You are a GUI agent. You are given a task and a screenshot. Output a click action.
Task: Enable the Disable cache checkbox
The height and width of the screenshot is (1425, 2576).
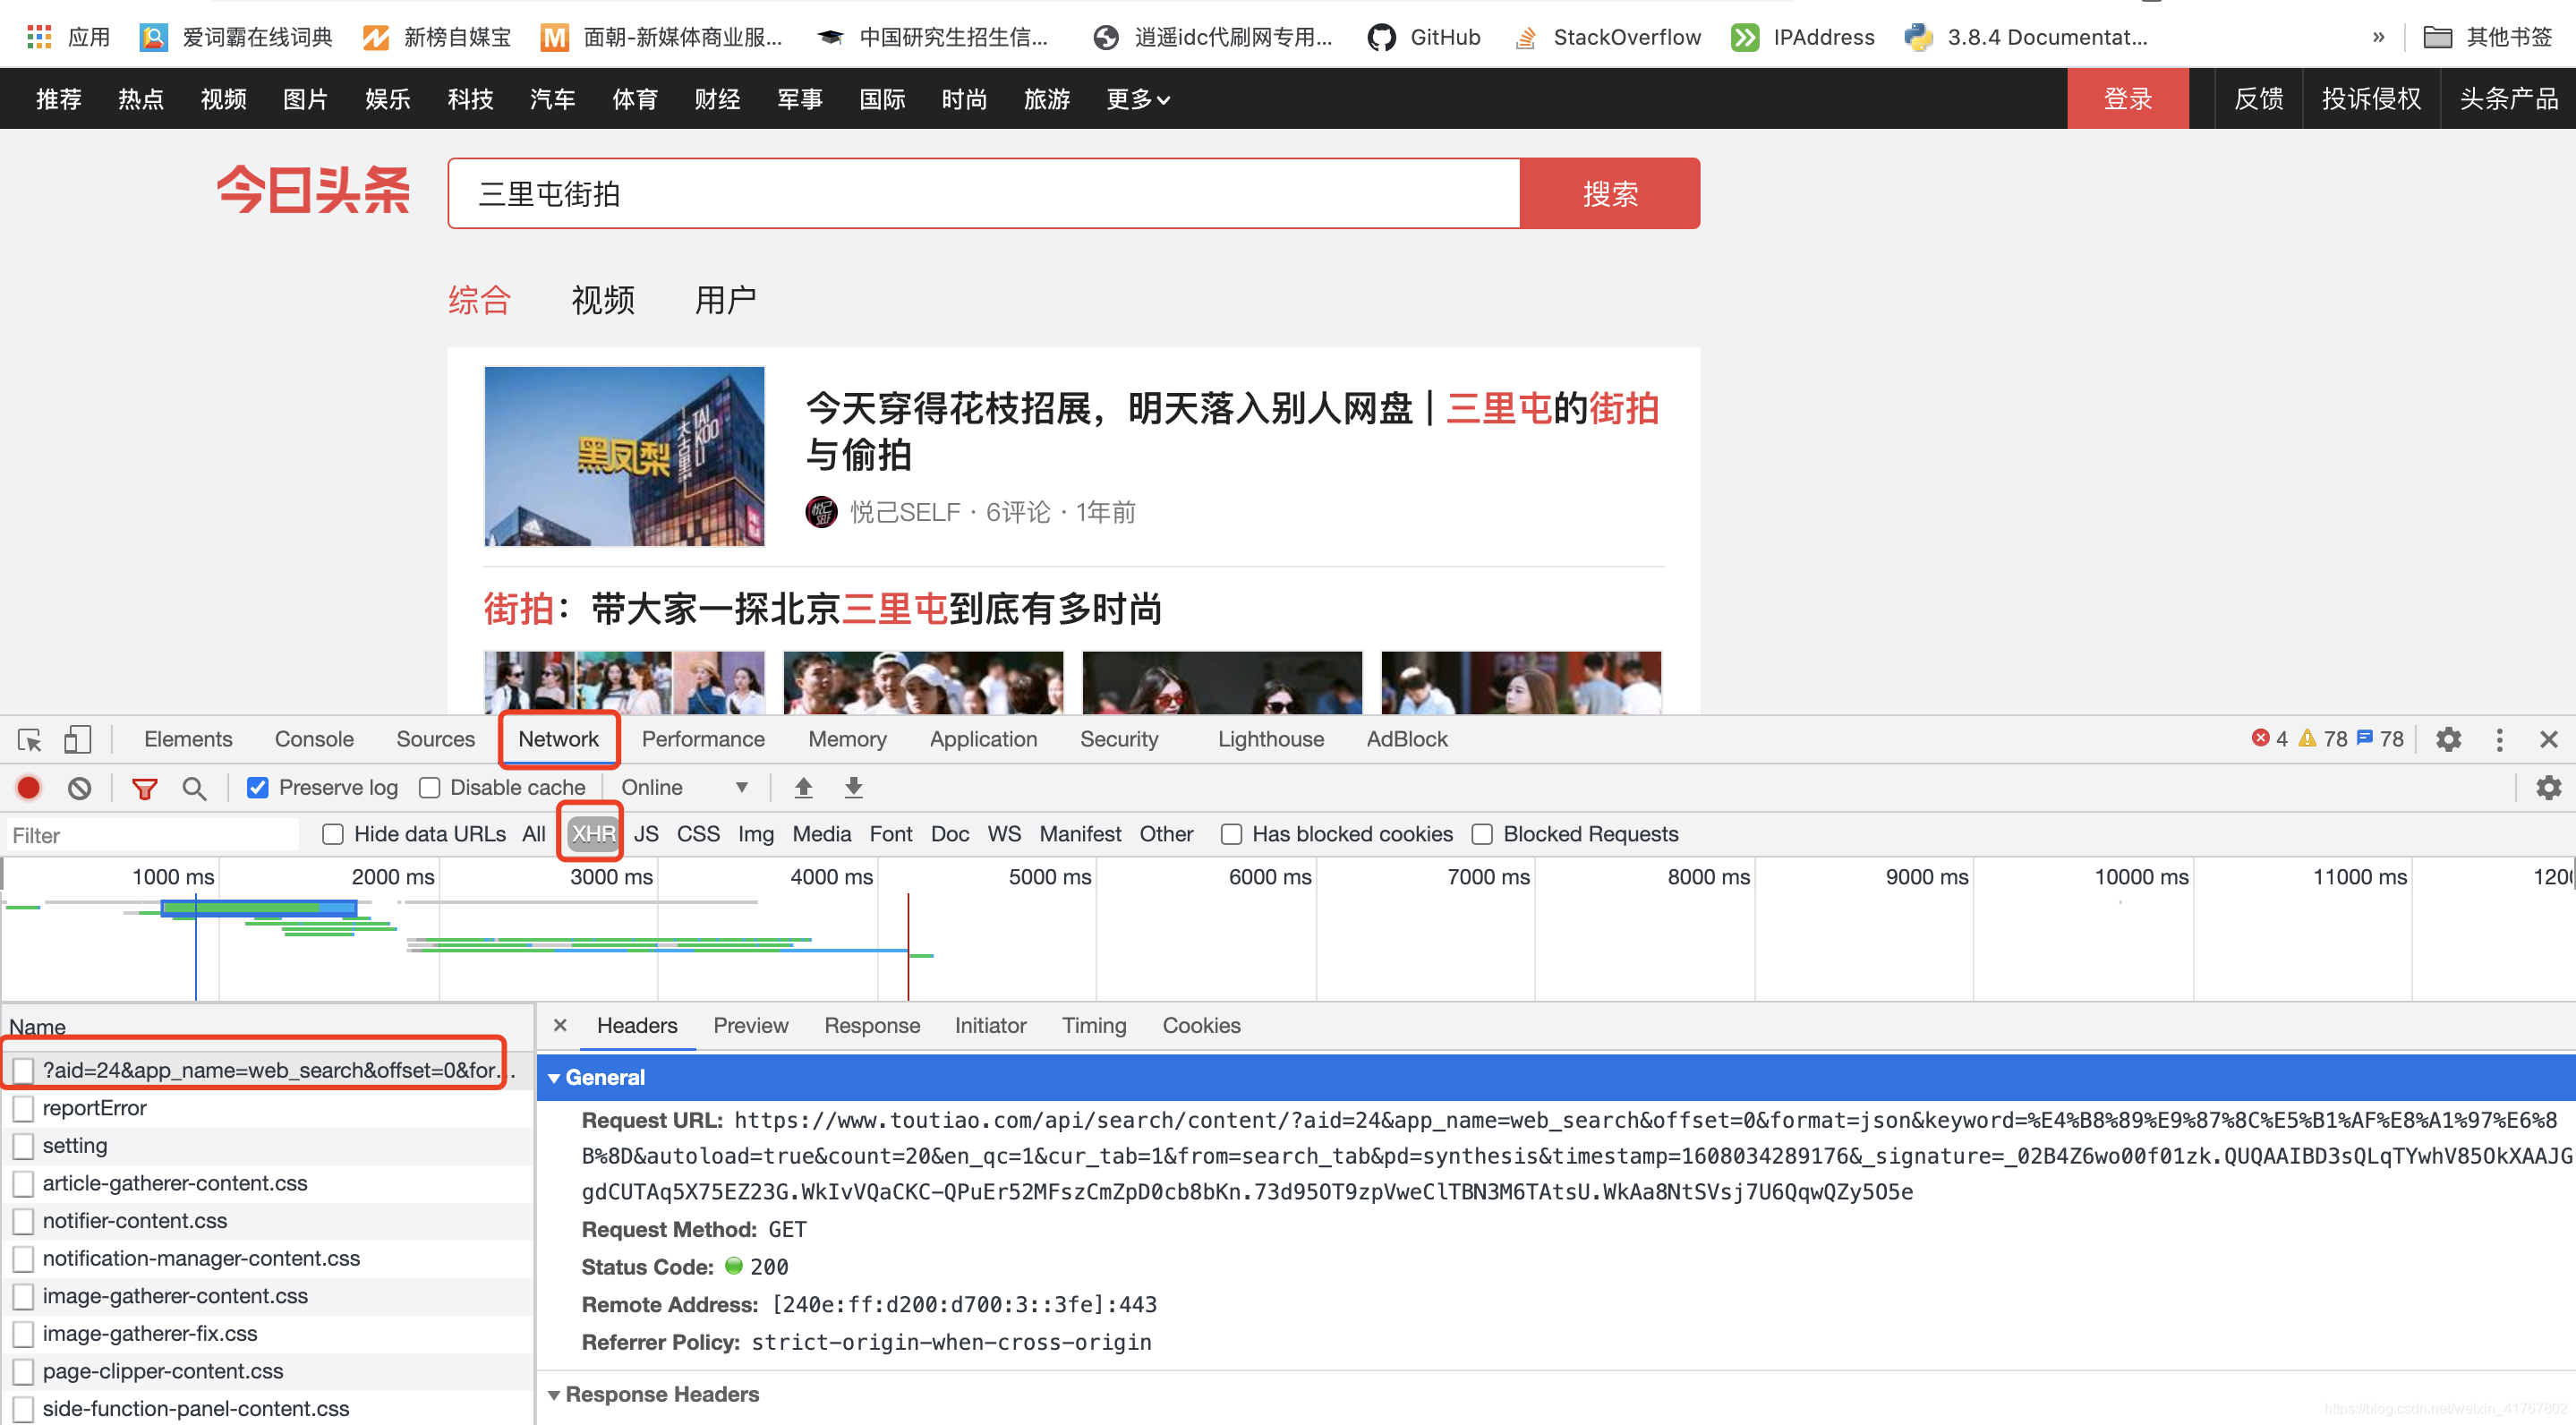click(430, 787)
